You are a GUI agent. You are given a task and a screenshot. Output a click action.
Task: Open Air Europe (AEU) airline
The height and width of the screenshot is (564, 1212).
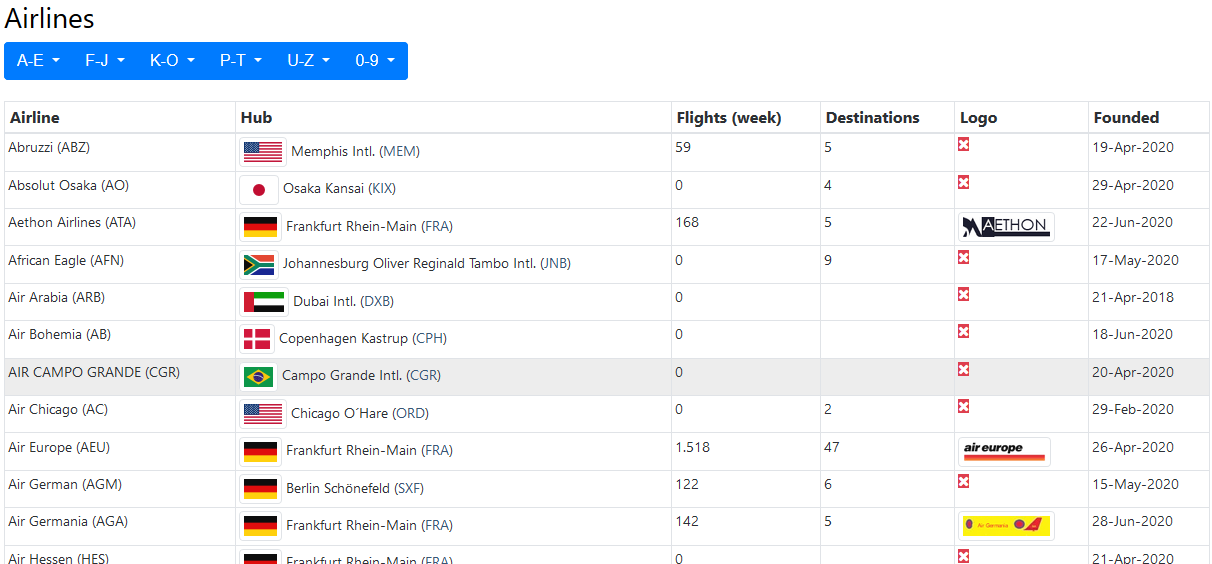(60, 447)
